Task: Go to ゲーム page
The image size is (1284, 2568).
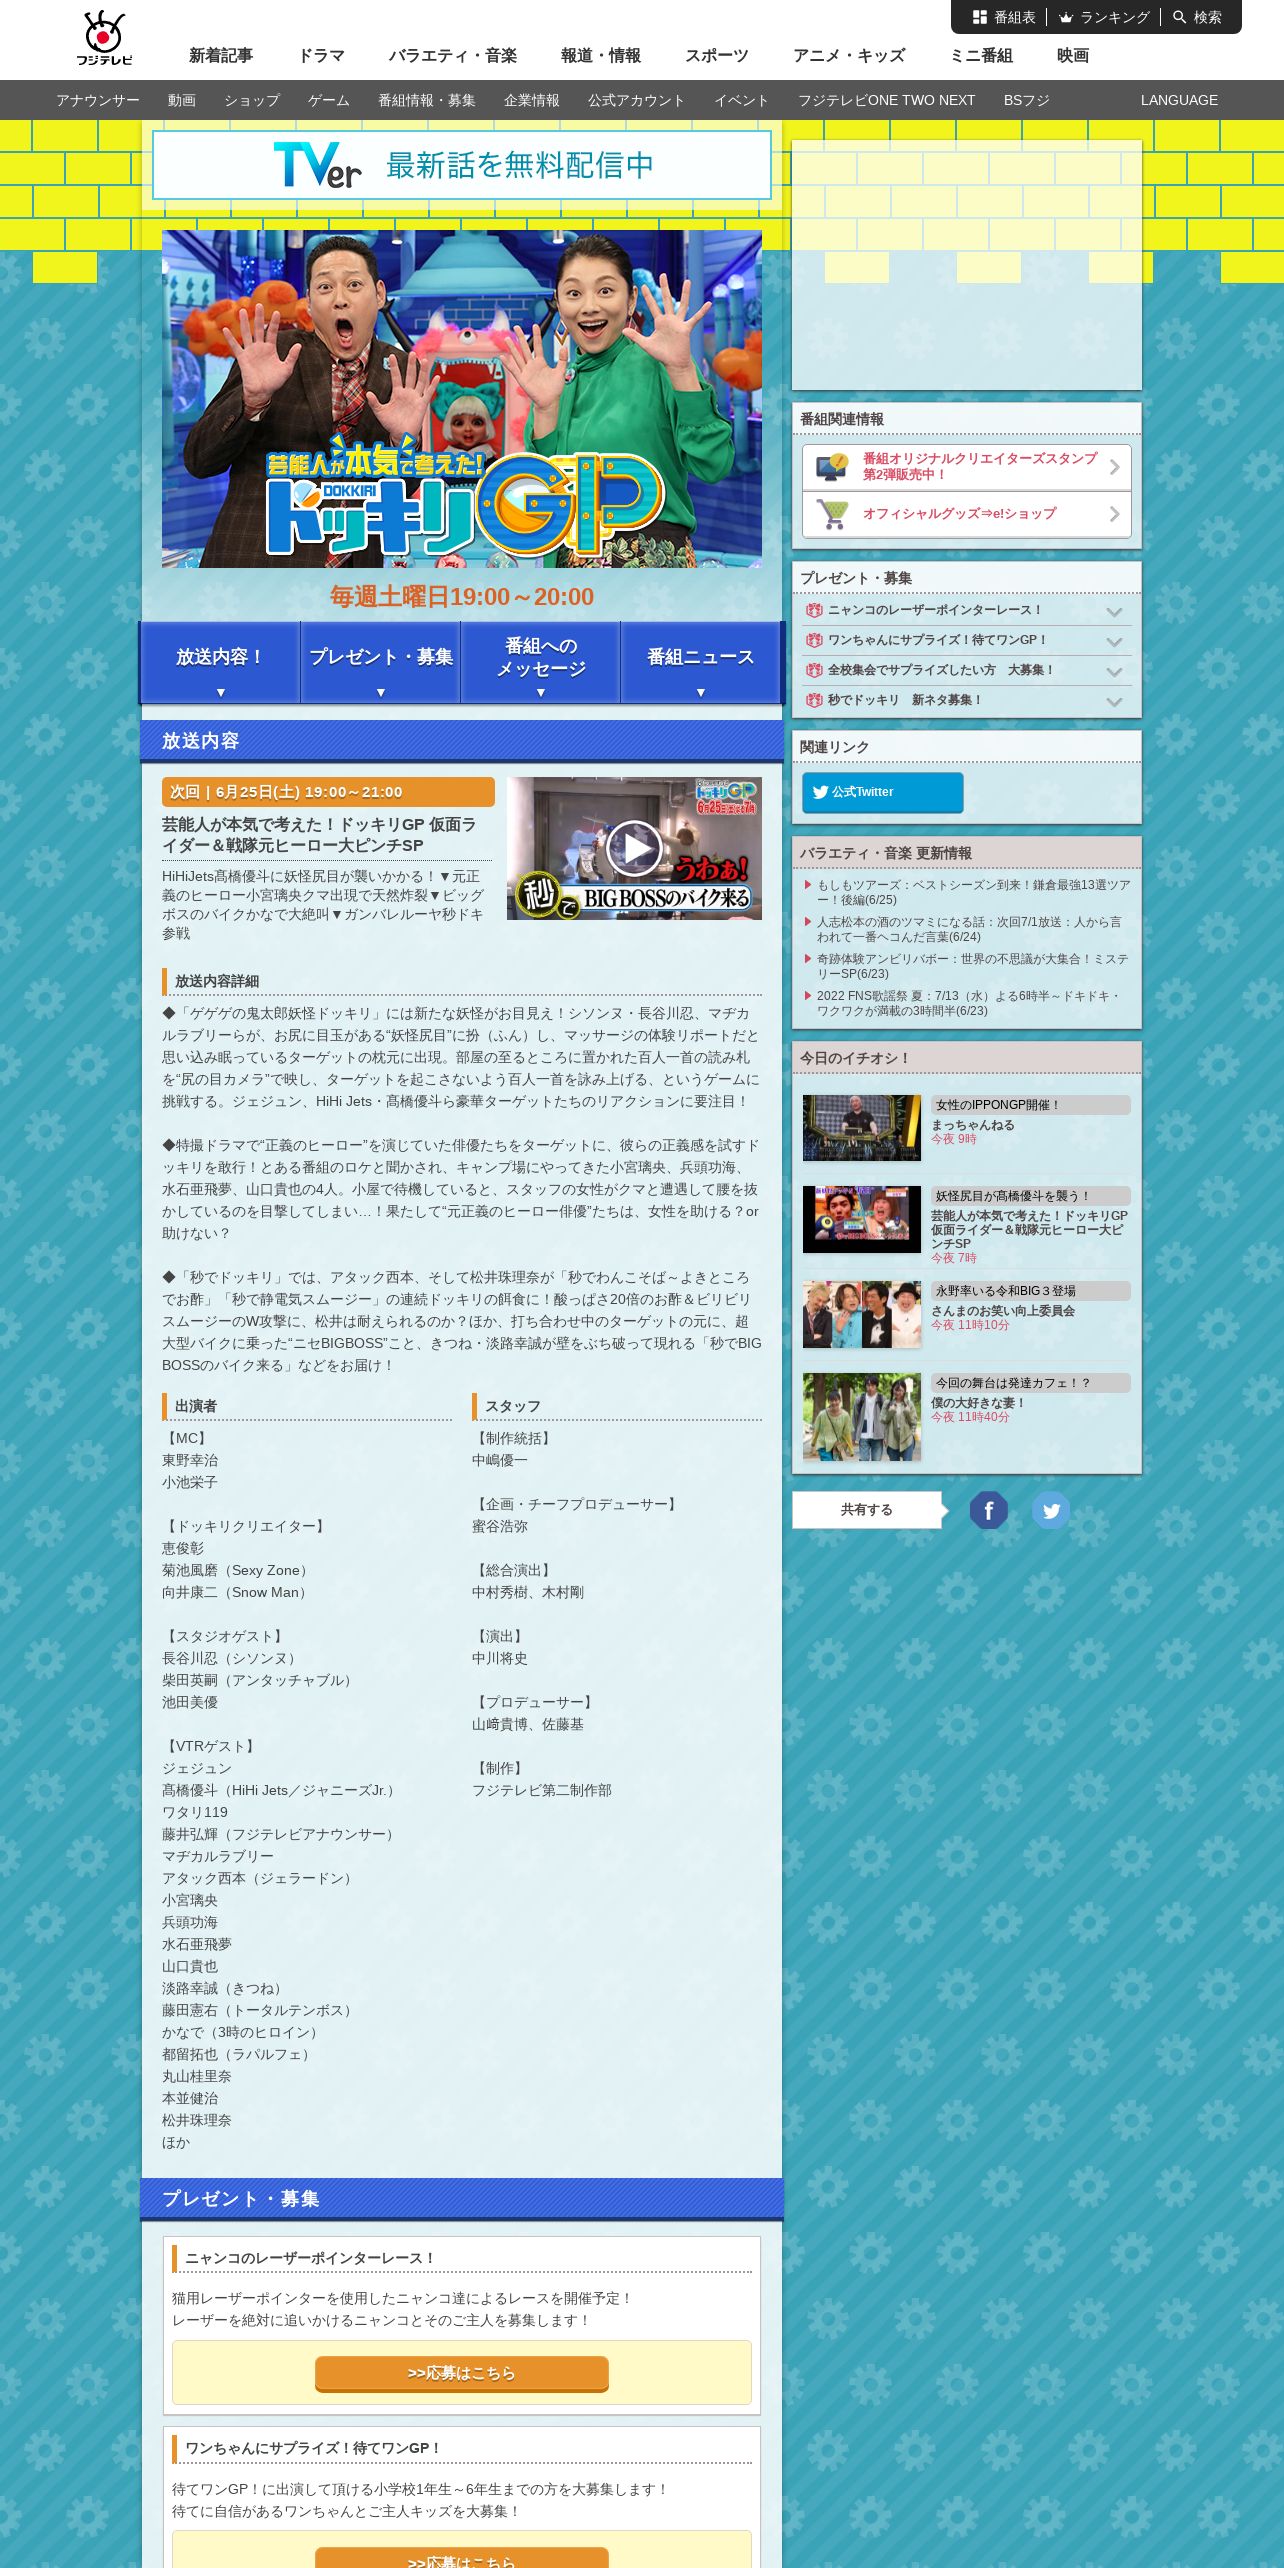Action: point(329,100)
